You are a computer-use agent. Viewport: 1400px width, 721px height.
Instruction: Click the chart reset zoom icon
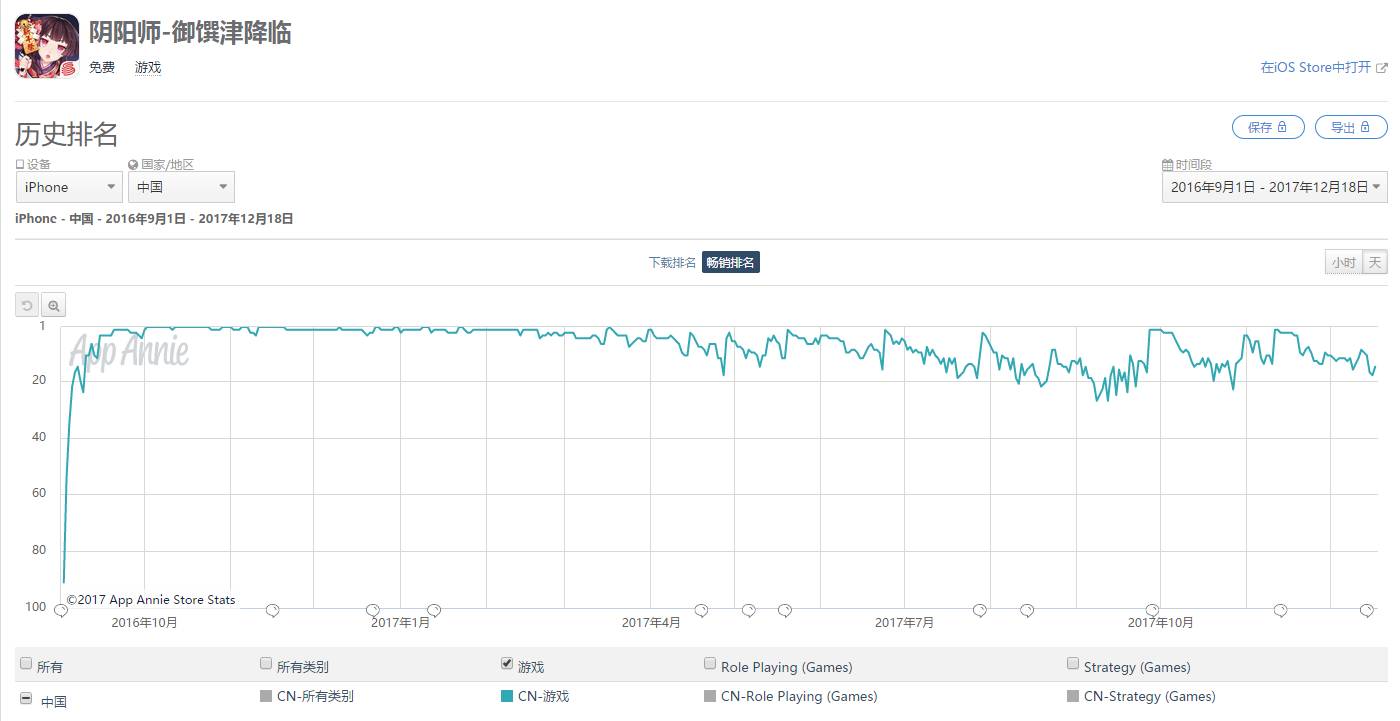[27, 306]
